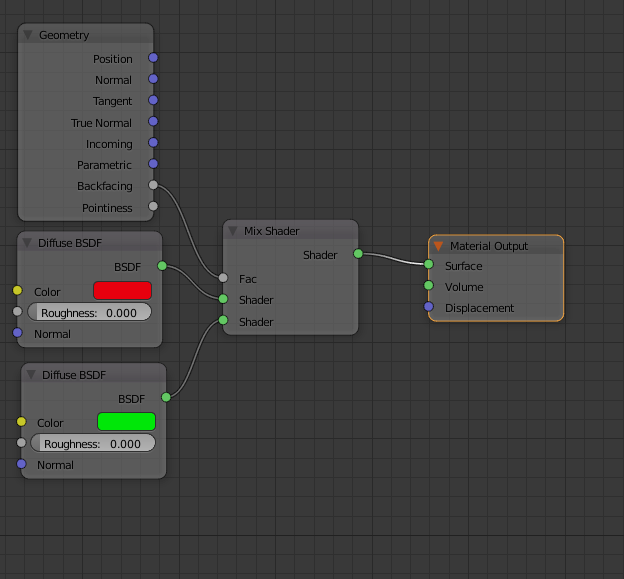Click Color input socket of red Diffuse

point(18,290)
